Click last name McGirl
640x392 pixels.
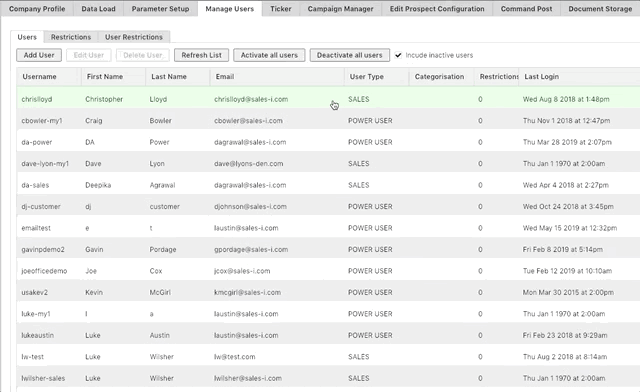tap(160, 292)
